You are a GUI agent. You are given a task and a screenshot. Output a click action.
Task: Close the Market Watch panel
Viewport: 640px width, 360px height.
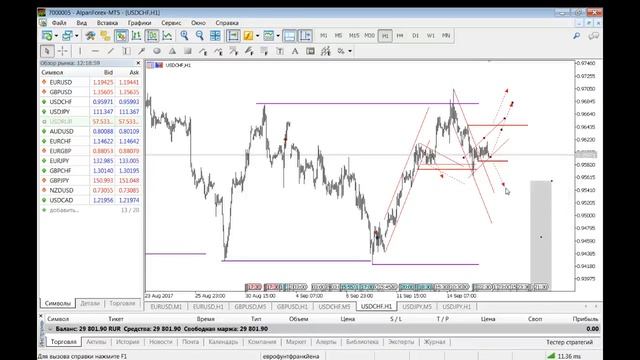138,63
